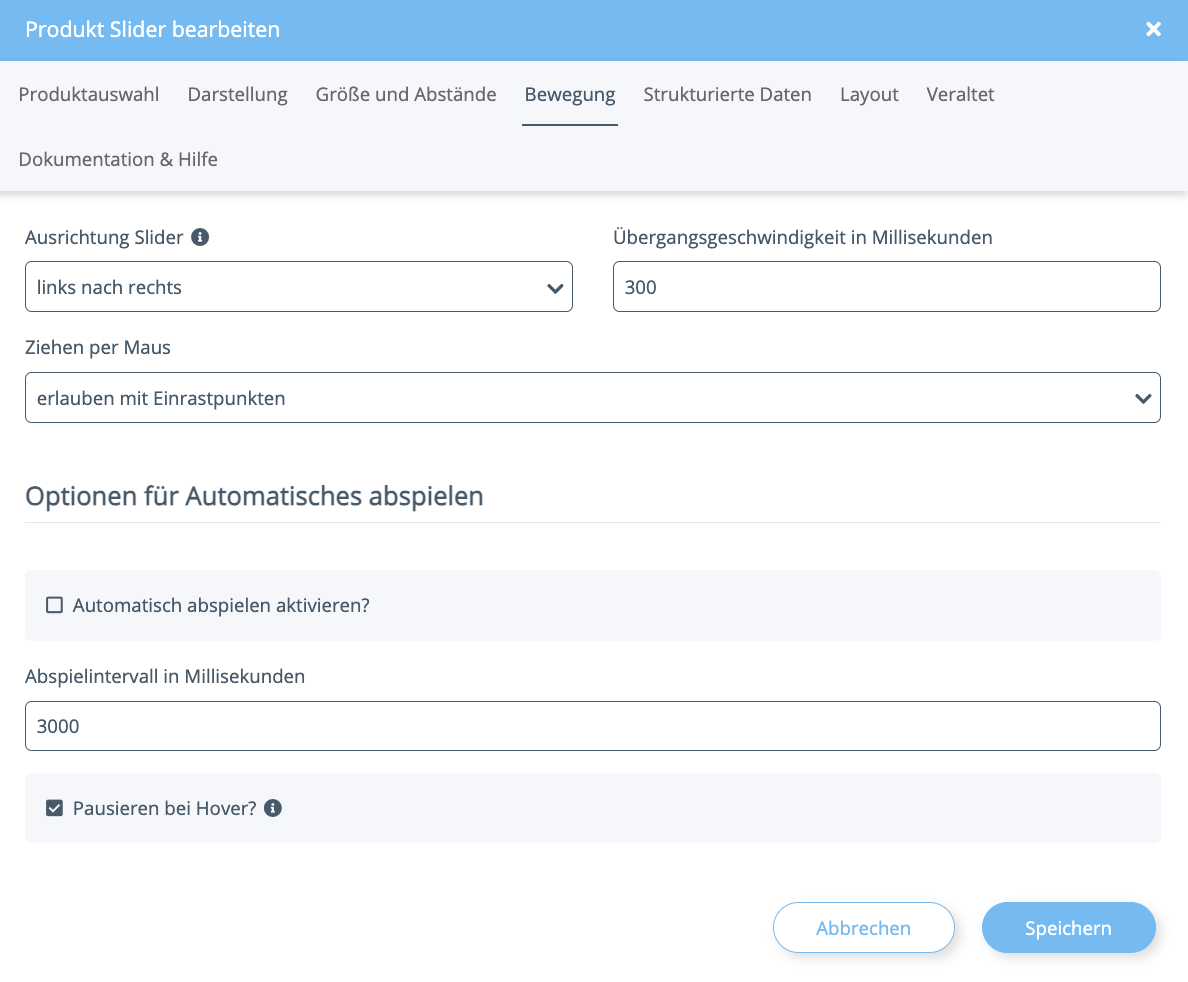Click the Optionen für Automatisches abspielen heading

click(x=254, y=496)
